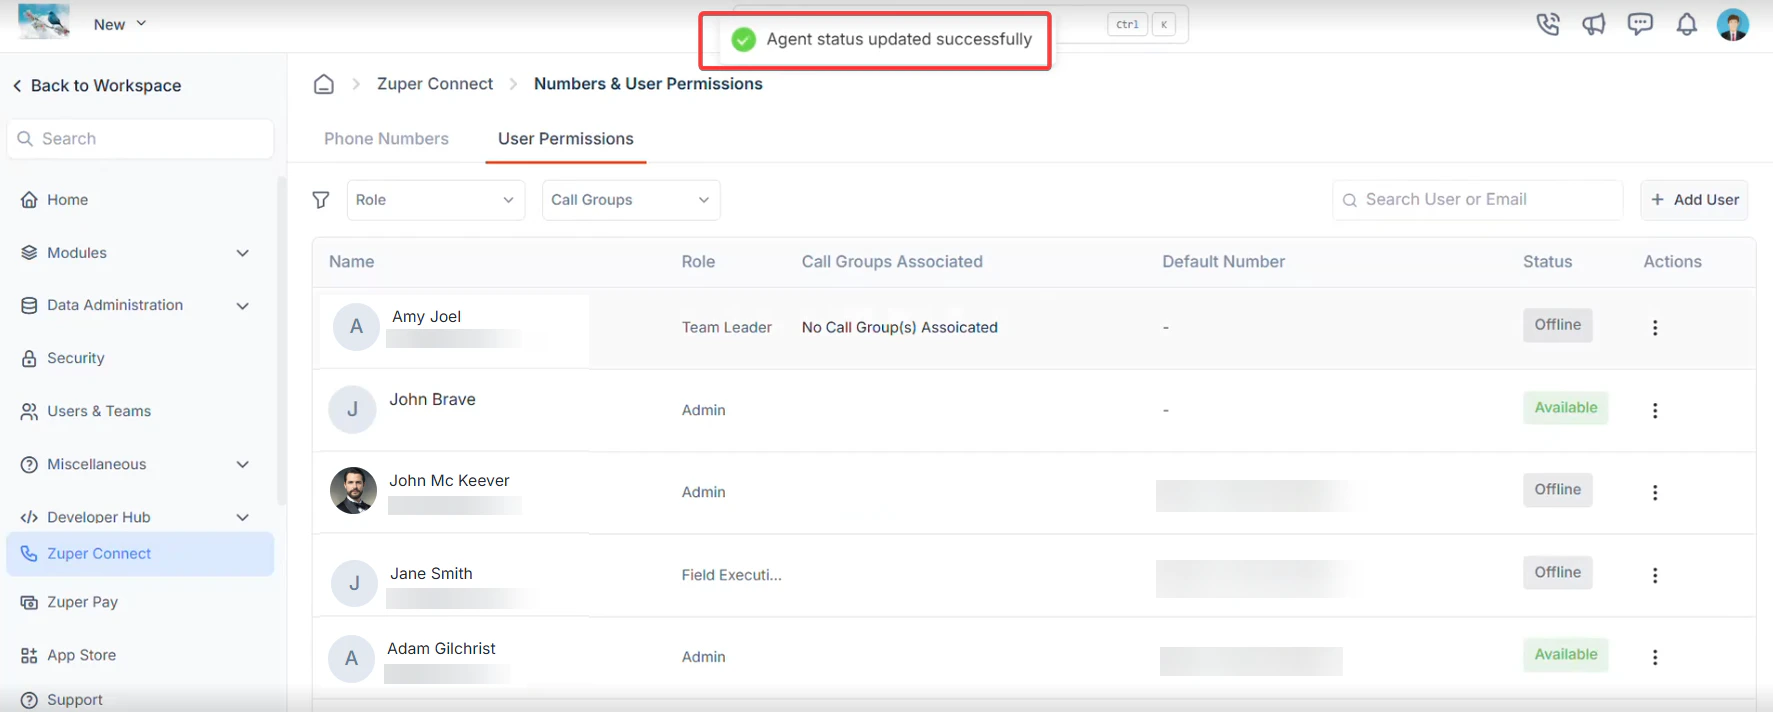
Task: Click Adam Gilchrist's Available status badge
Action: tap(1566, 655)
